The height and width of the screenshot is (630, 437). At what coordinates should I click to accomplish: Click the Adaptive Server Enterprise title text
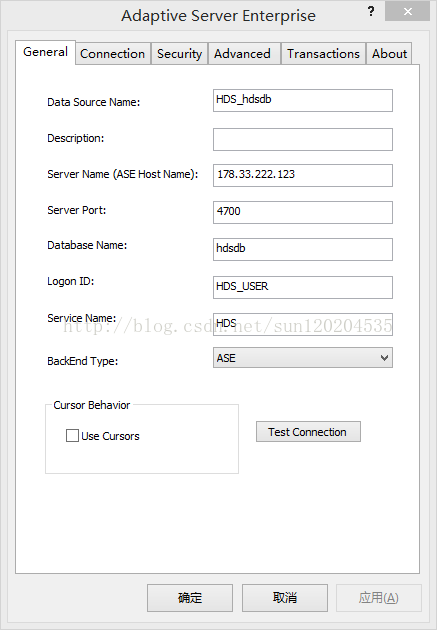pos(218,16)
